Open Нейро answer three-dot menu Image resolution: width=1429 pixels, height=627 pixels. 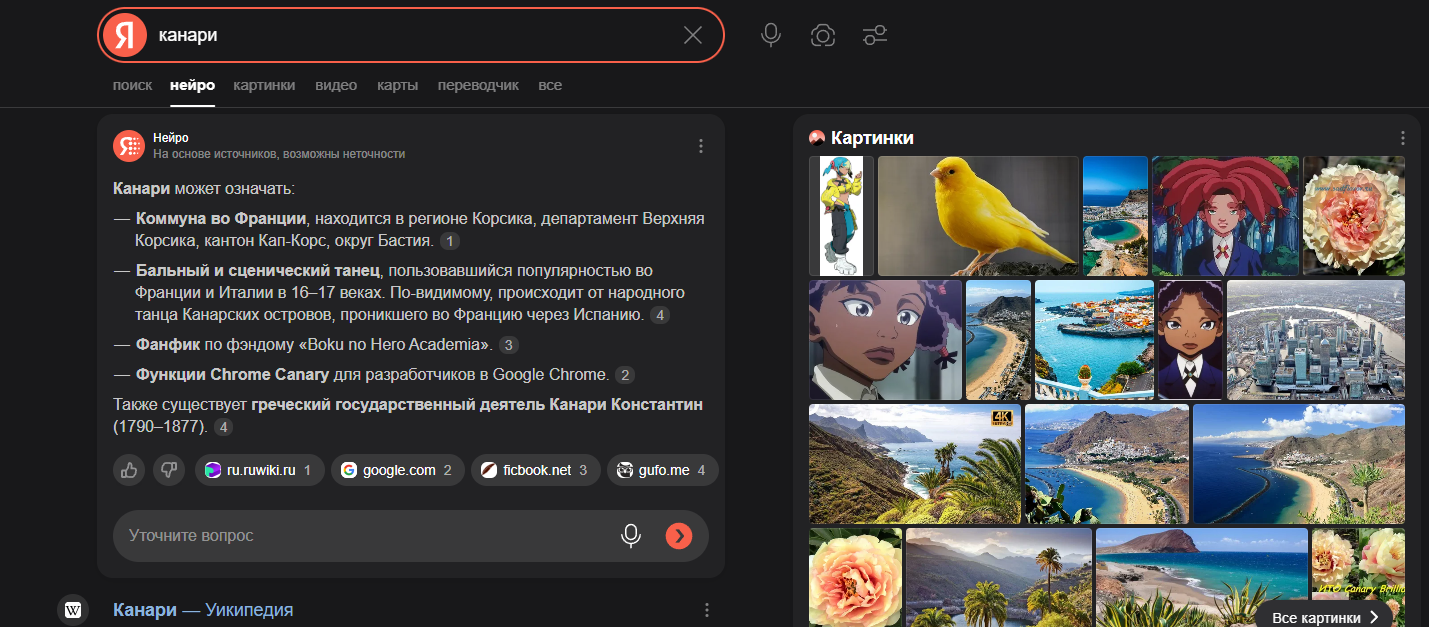pos(701,146)
